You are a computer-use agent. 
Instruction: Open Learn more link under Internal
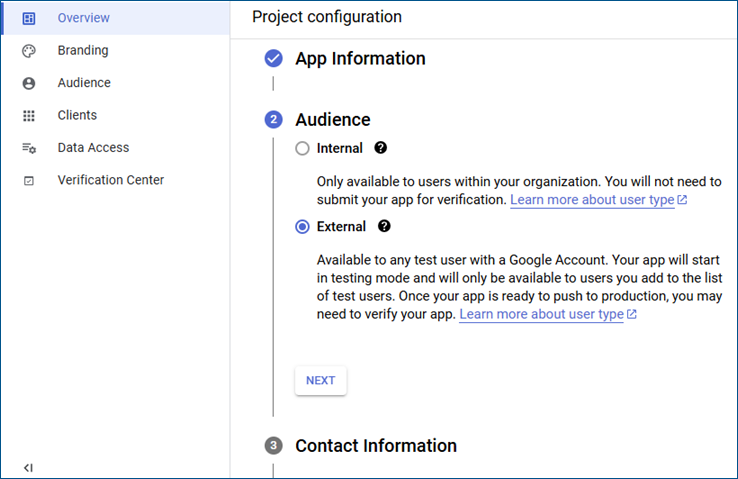click(592, 200)
